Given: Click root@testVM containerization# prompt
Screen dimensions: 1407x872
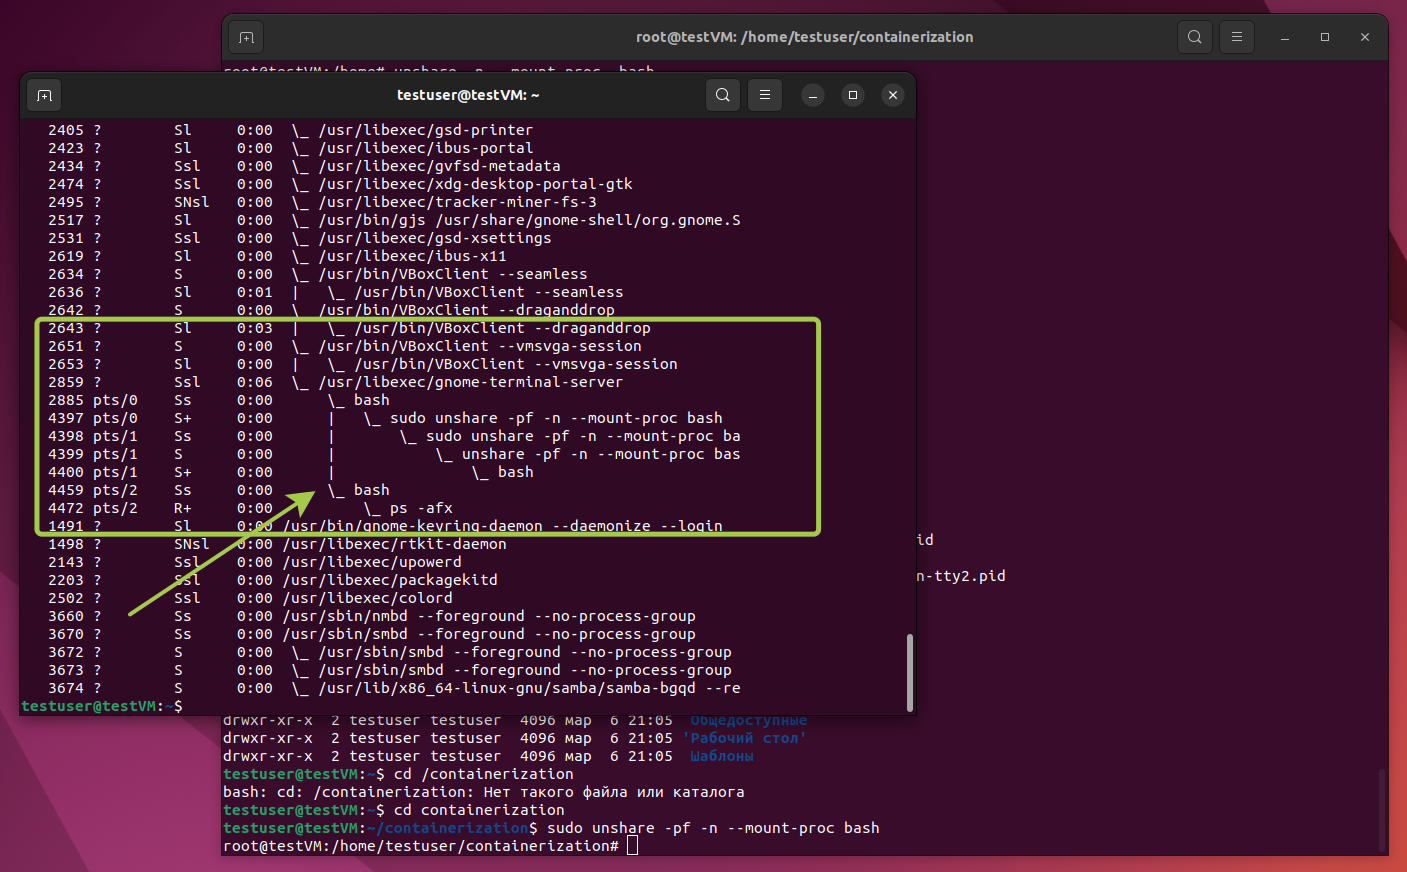Looking at the screenshot, I should point(421,846).
